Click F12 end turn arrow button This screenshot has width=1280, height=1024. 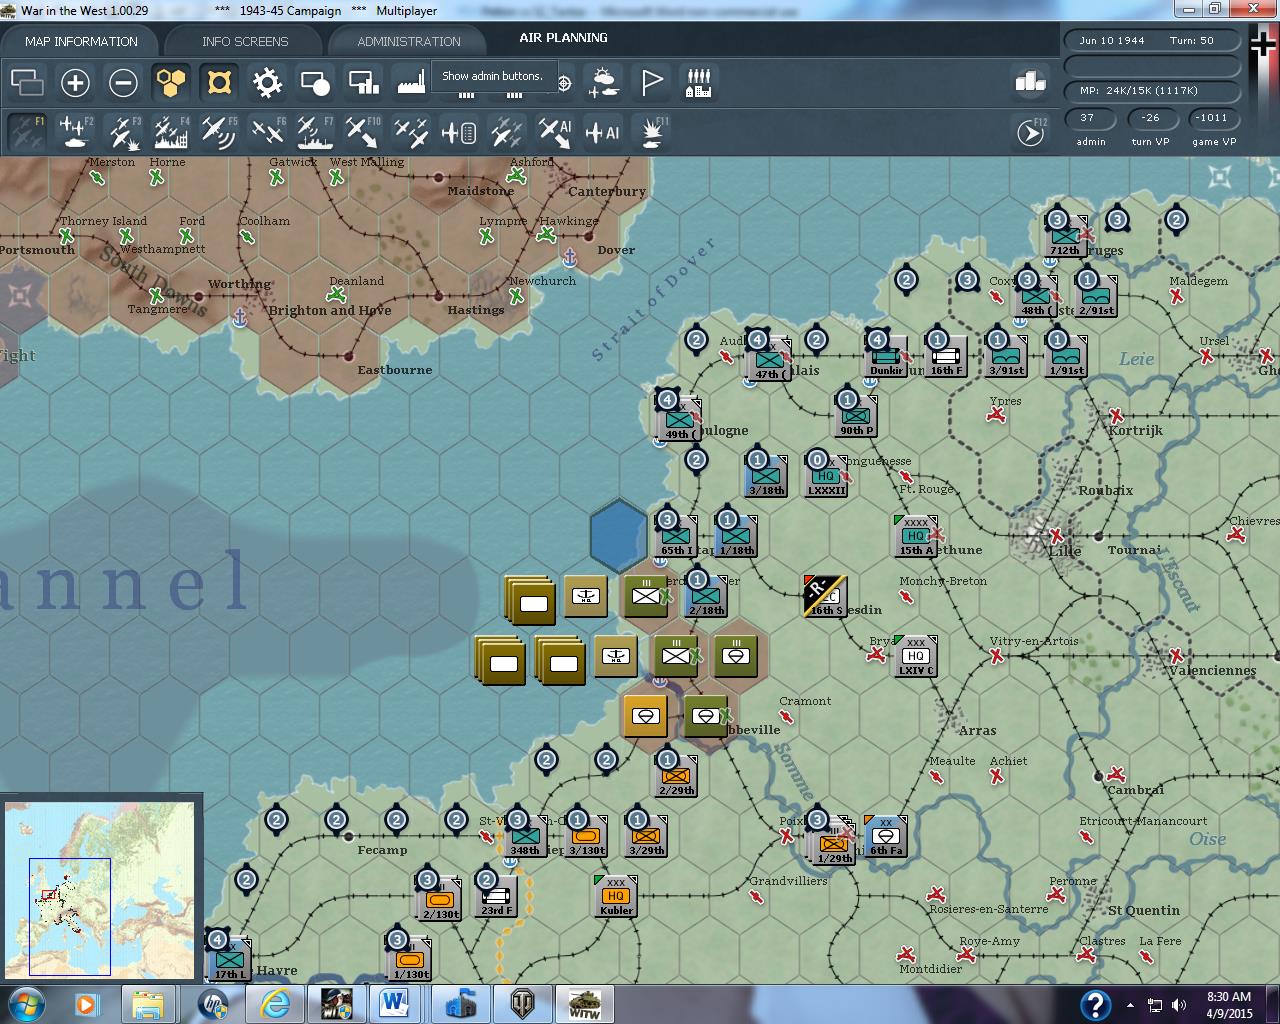coord(1030,132)
